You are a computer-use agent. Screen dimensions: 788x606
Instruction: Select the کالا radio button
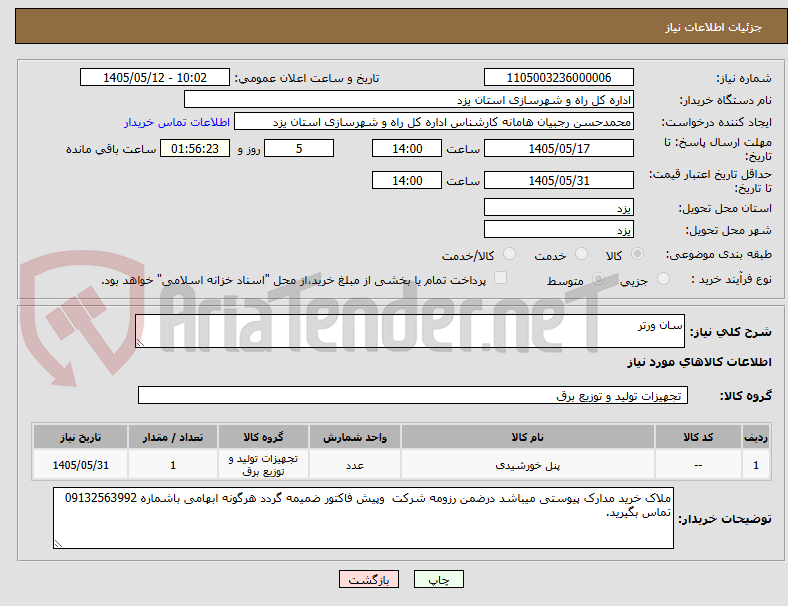click(637, 254)
